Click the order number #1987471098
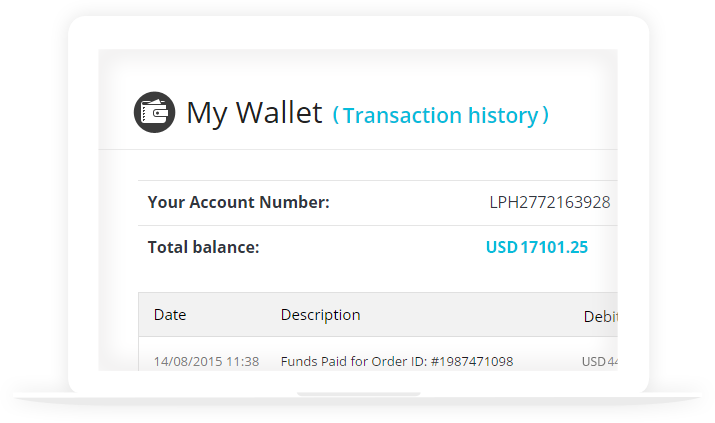This screenshot has height=423, width=715. click(472, 361)
